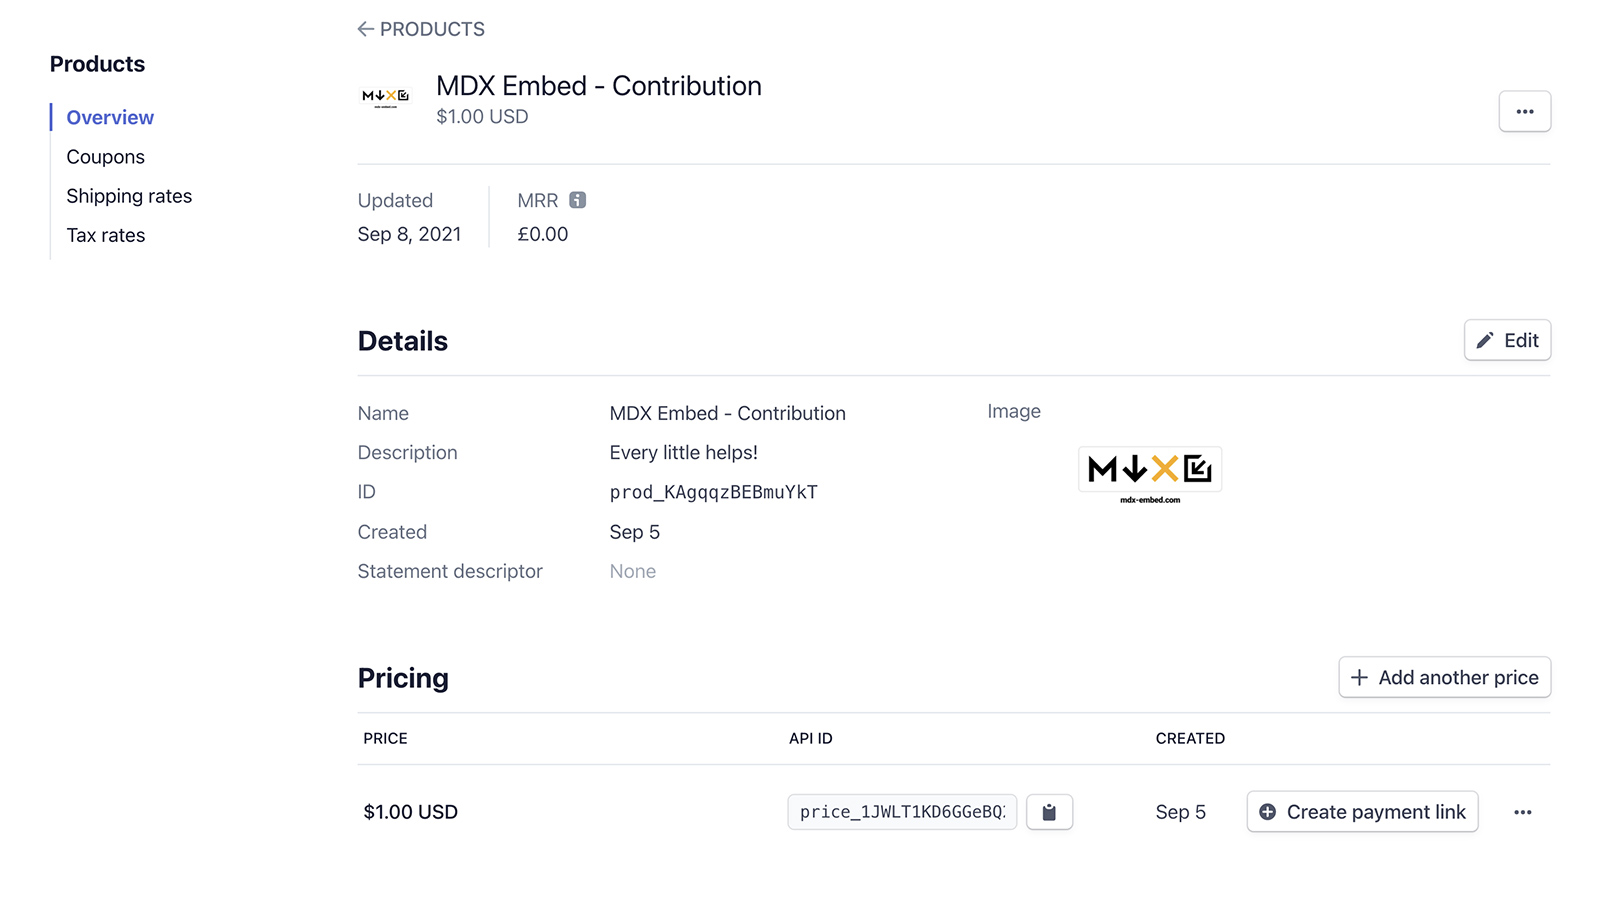Click the mdx-embed.com image in Details
Screen dimensions: 1600x900
[1149, 471]
